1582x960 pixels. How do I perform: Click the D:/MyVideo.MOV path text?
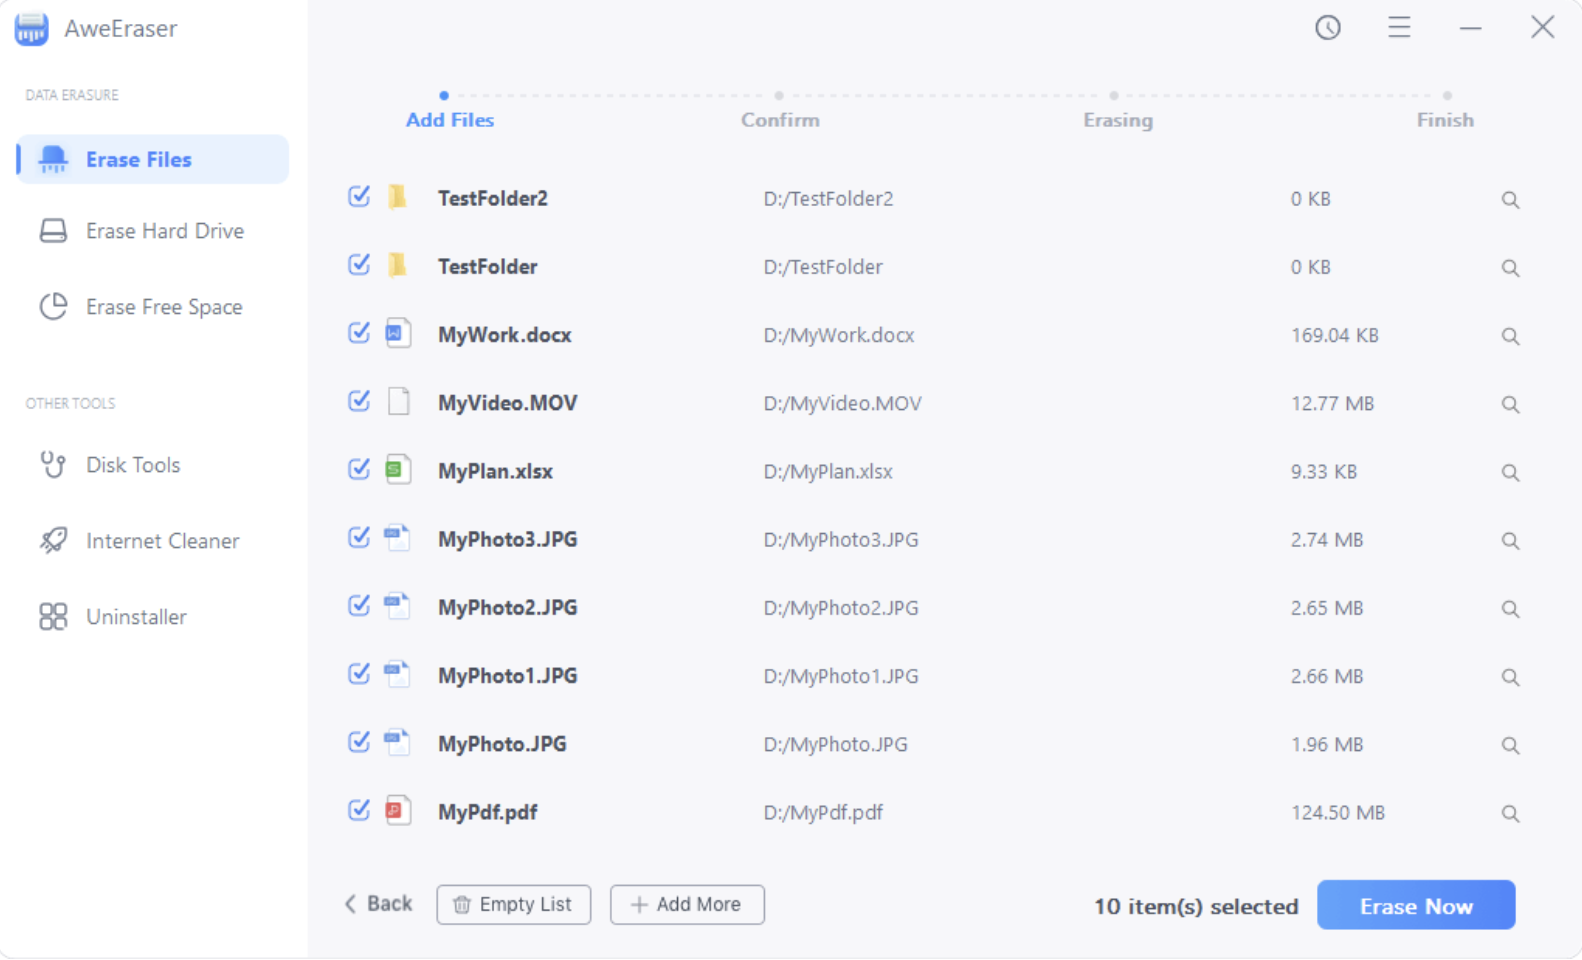[x=843, y=404]
